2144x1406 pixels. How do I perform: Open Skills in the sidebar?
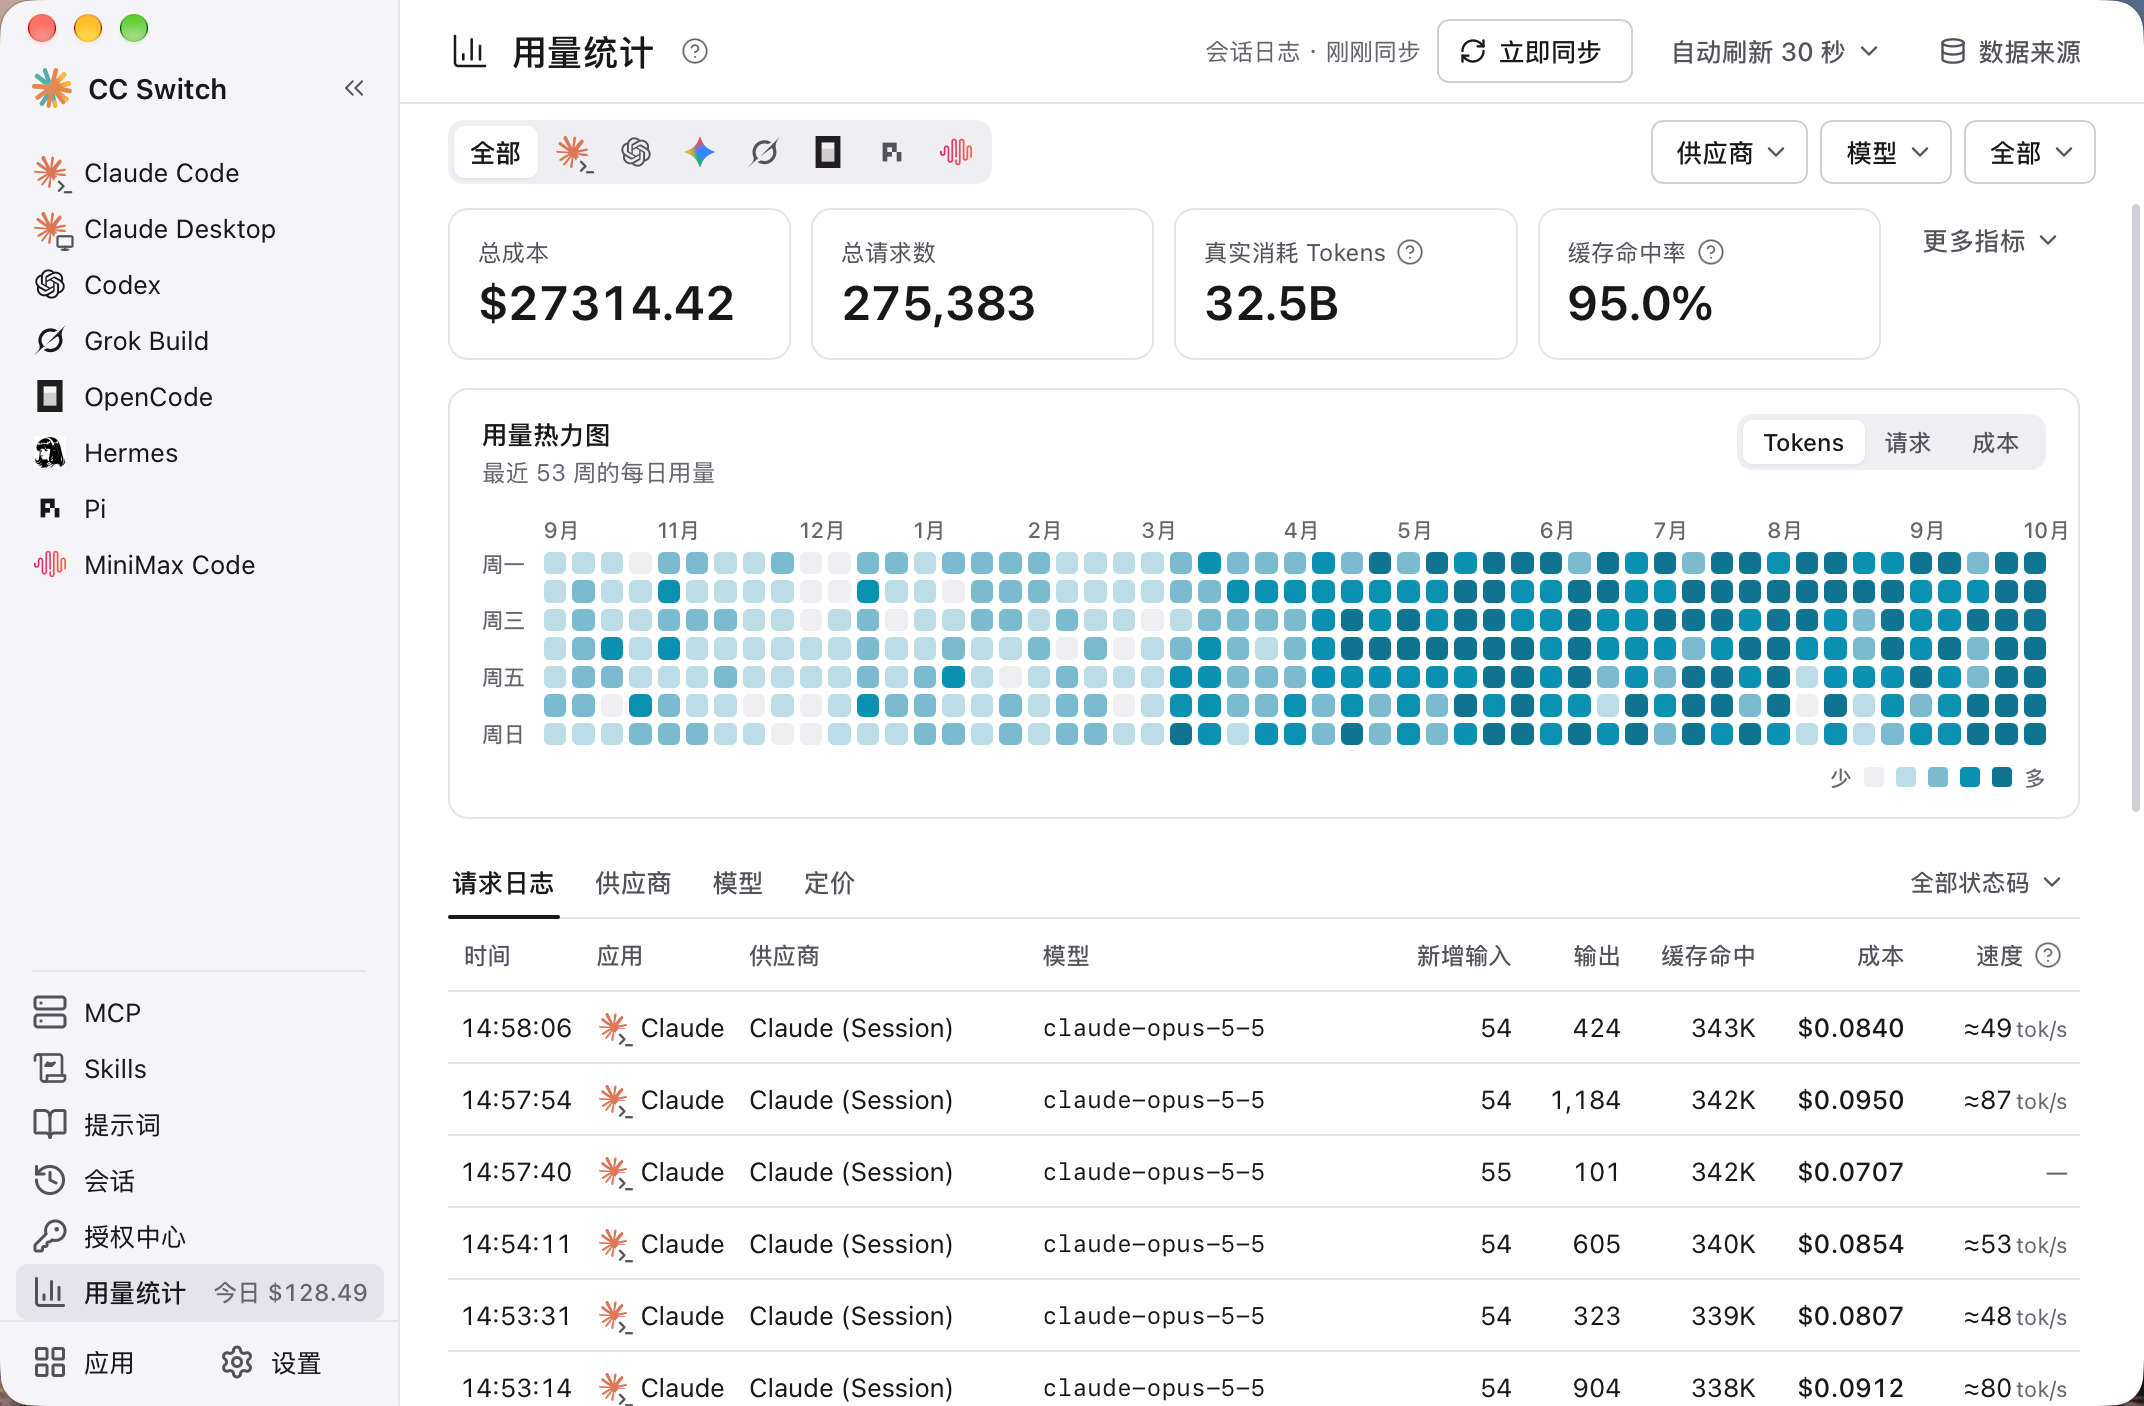pyautogui.click(x=200, y=1069)
